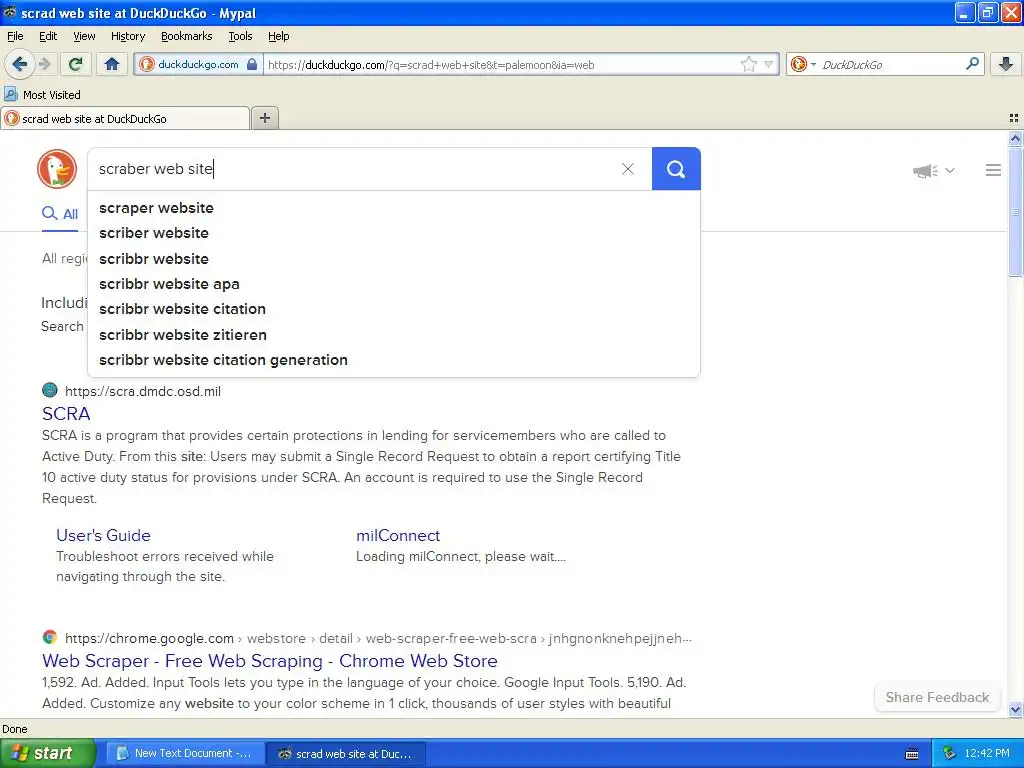
Task: Open the View menu
Action: click(84, 36)
